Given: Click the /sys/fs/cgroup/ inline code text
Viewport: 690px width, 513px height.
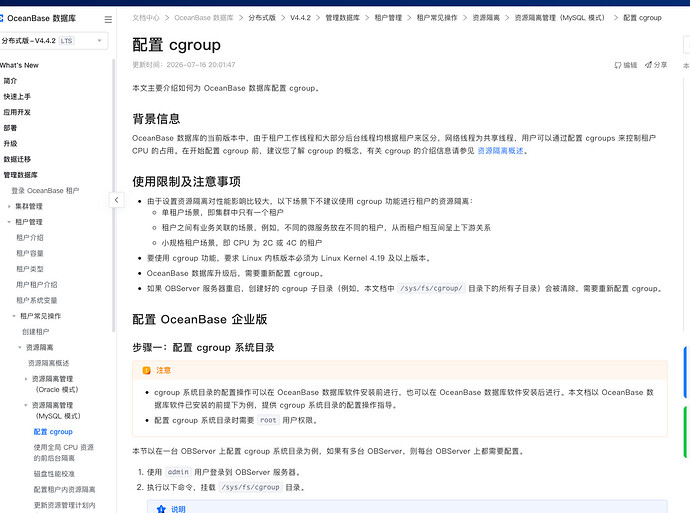Looking at the screenshot, I should 431,289.
